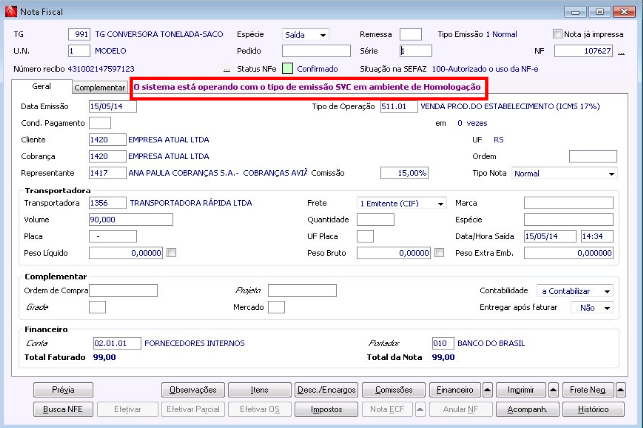Image resolution: width=643 pixels, height=428 pixels.
Task: Click the Ordem de Compra field
Action: pyautogui.click(x=123, y=291)
